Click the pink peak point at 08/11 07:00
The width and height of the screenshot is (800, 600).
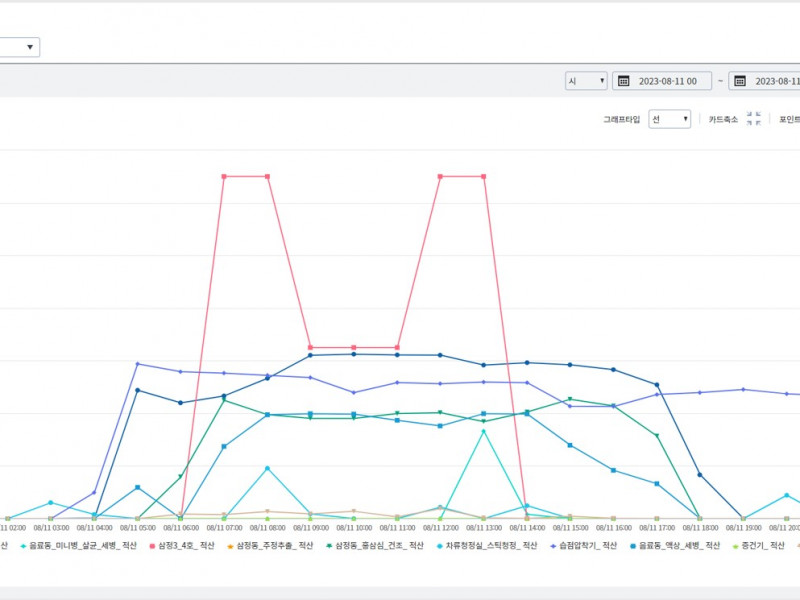coord(224,177)
